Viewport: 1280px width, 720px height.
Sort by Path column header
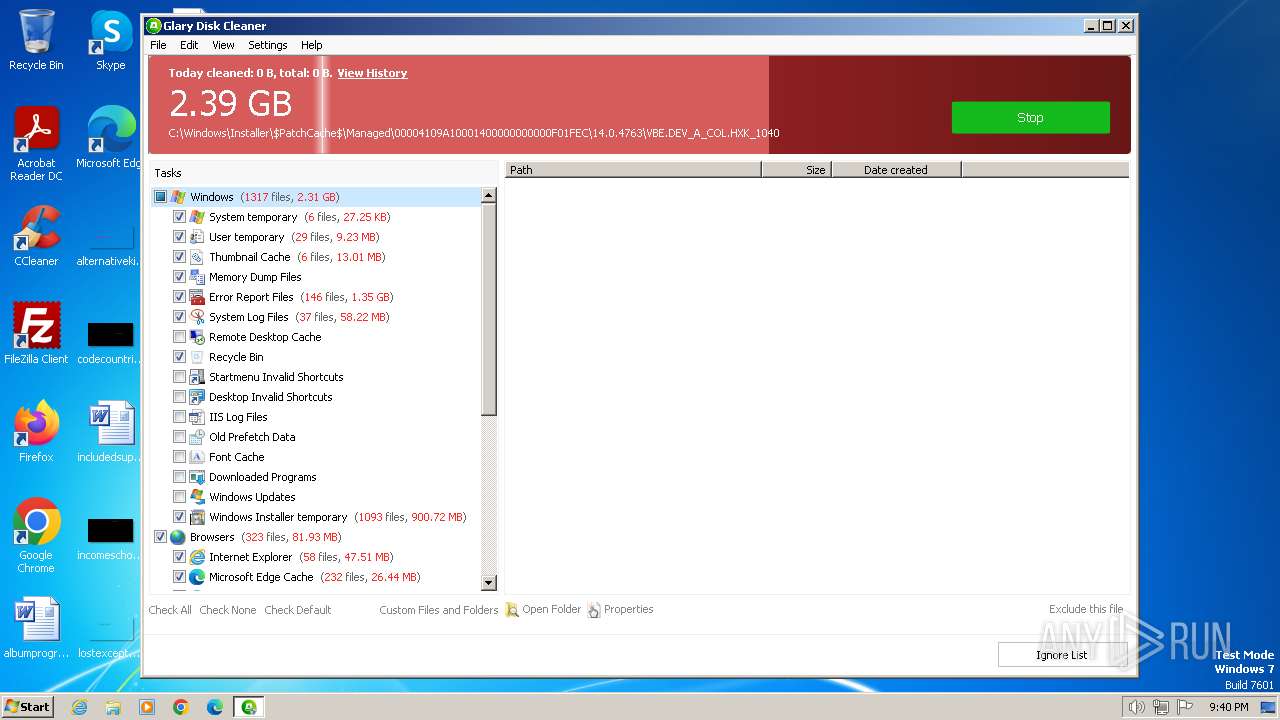click(x=633, y=170)
